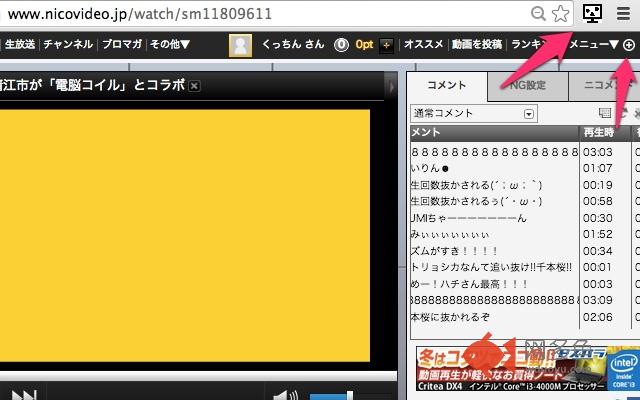Click the comment list display icon
This screenshot has width=640, height=400.
(604, 113)
